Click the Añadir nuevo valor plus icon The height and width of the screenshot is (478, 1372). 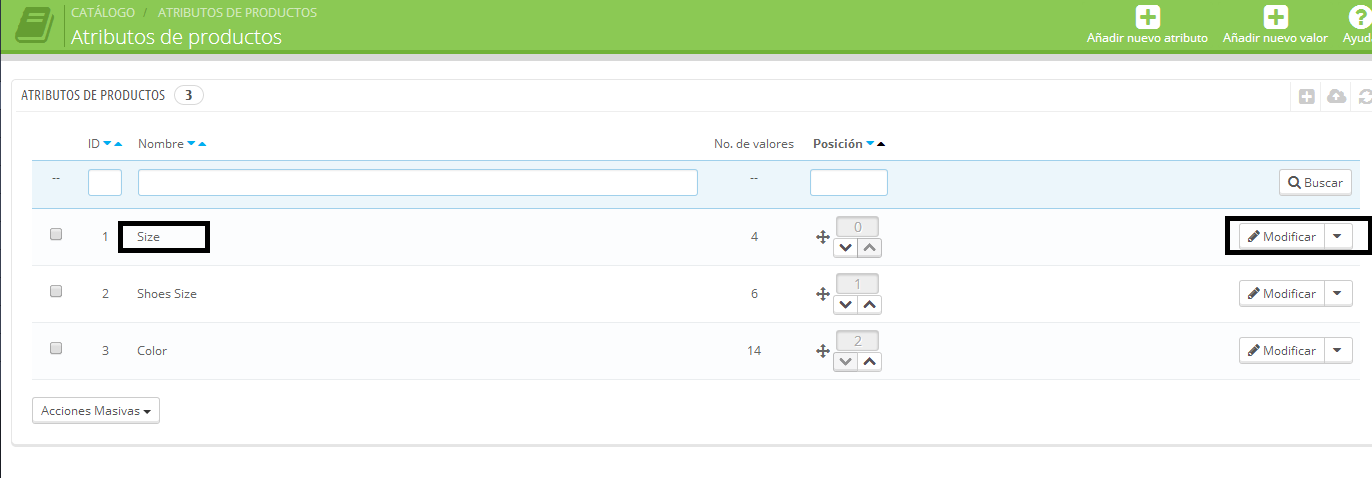point(1275,17)
